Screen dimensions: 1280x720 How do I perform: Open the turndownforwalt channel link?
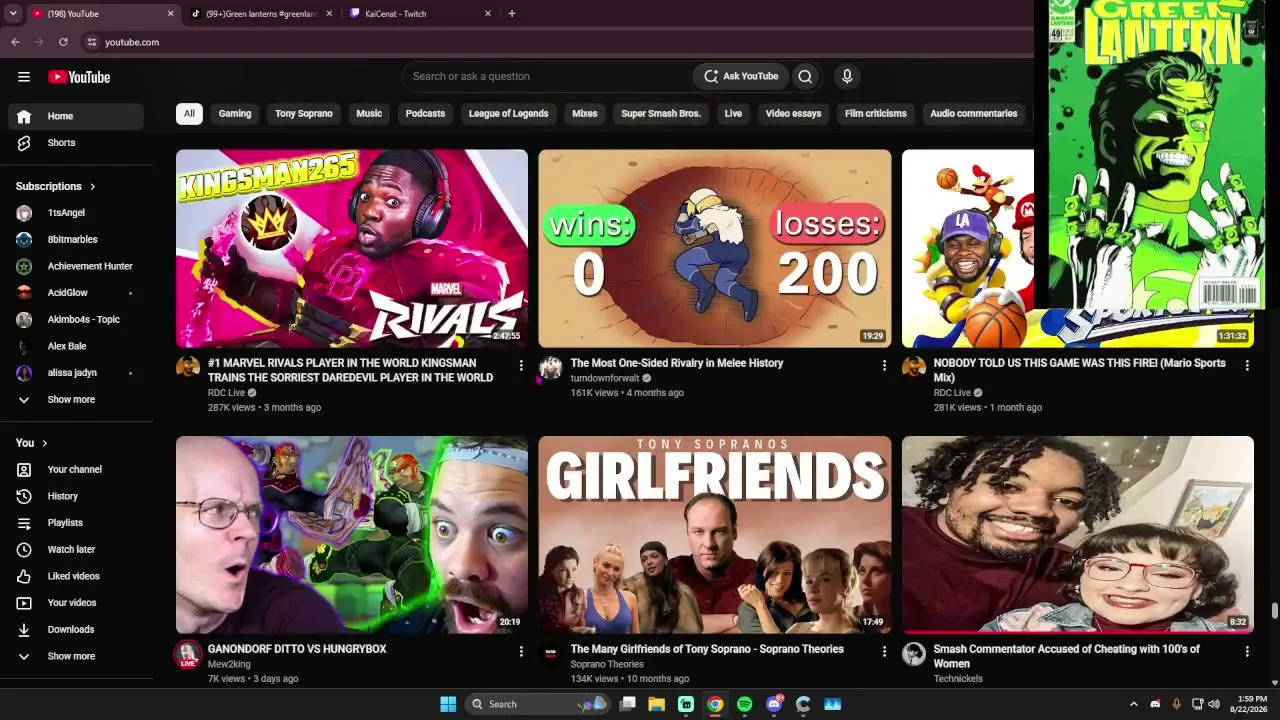(x=605, y=379)
